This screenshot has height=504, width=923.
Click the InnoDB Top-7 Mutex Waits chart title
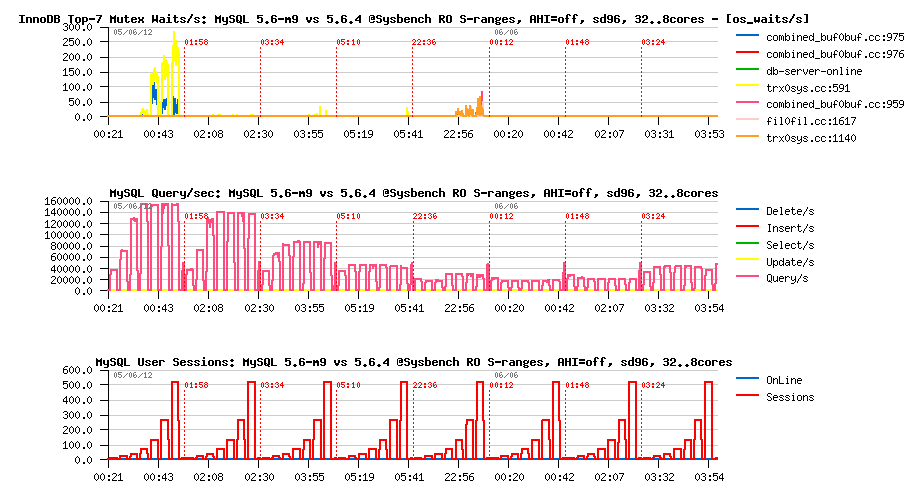(414, 19)
